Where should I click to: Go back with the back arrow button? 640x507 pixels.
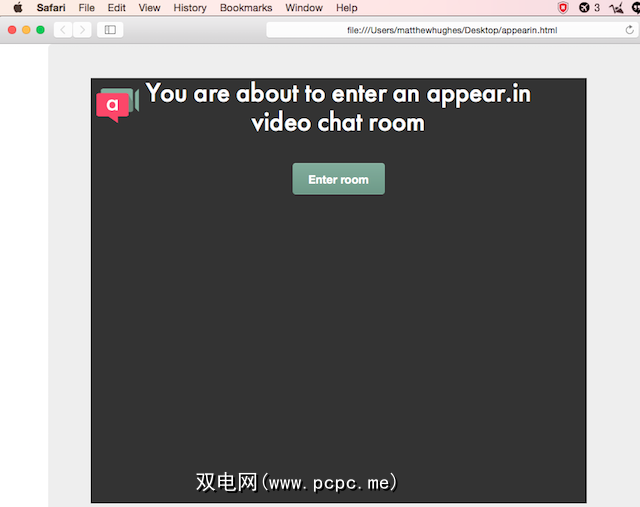[63, 30]
